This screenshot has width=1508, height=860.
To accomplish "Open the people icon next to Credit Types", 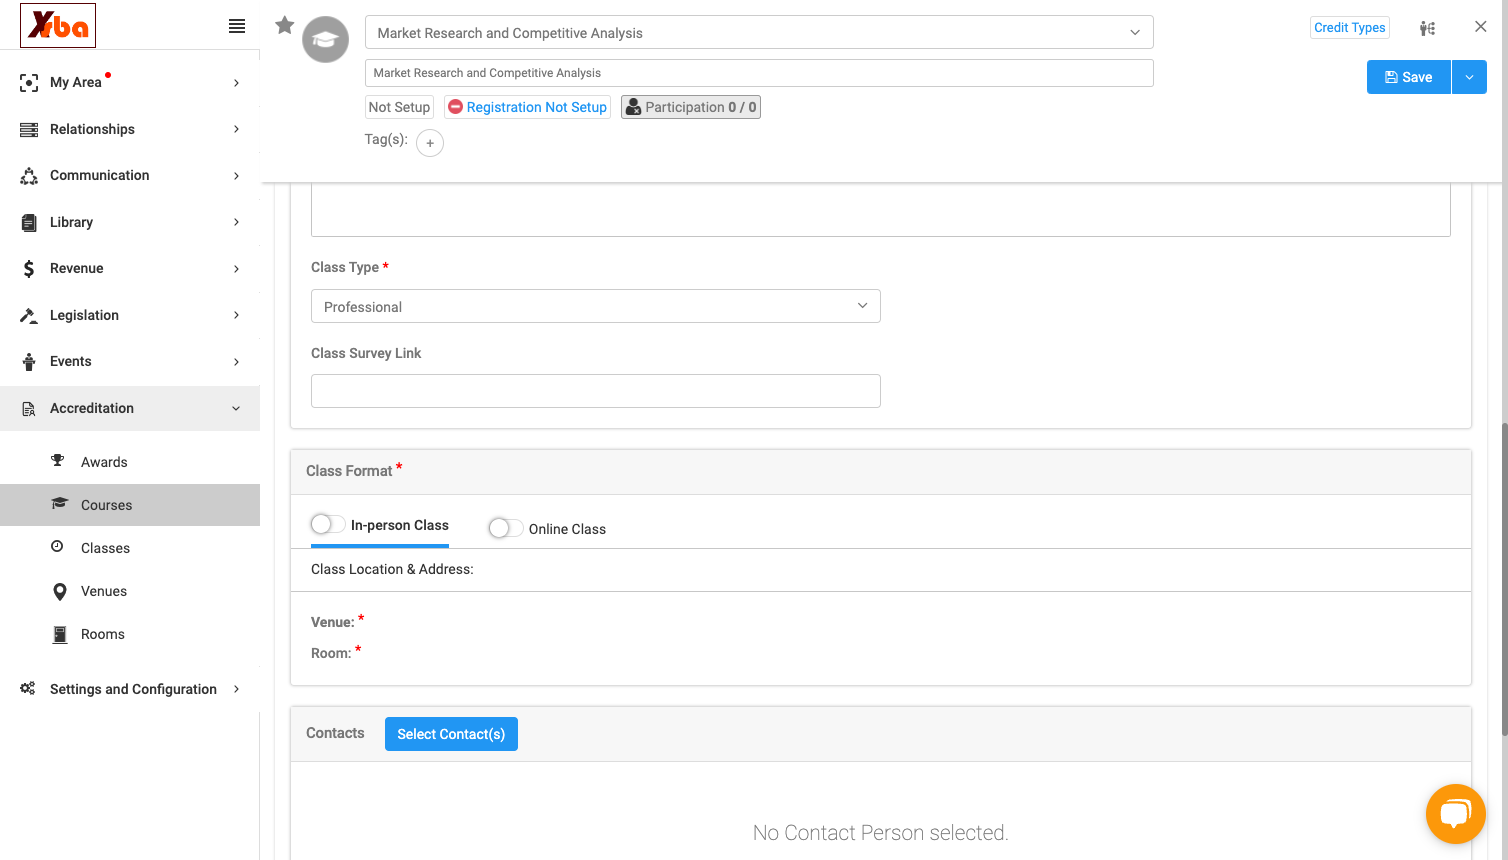I will (x=1428, y=28).
